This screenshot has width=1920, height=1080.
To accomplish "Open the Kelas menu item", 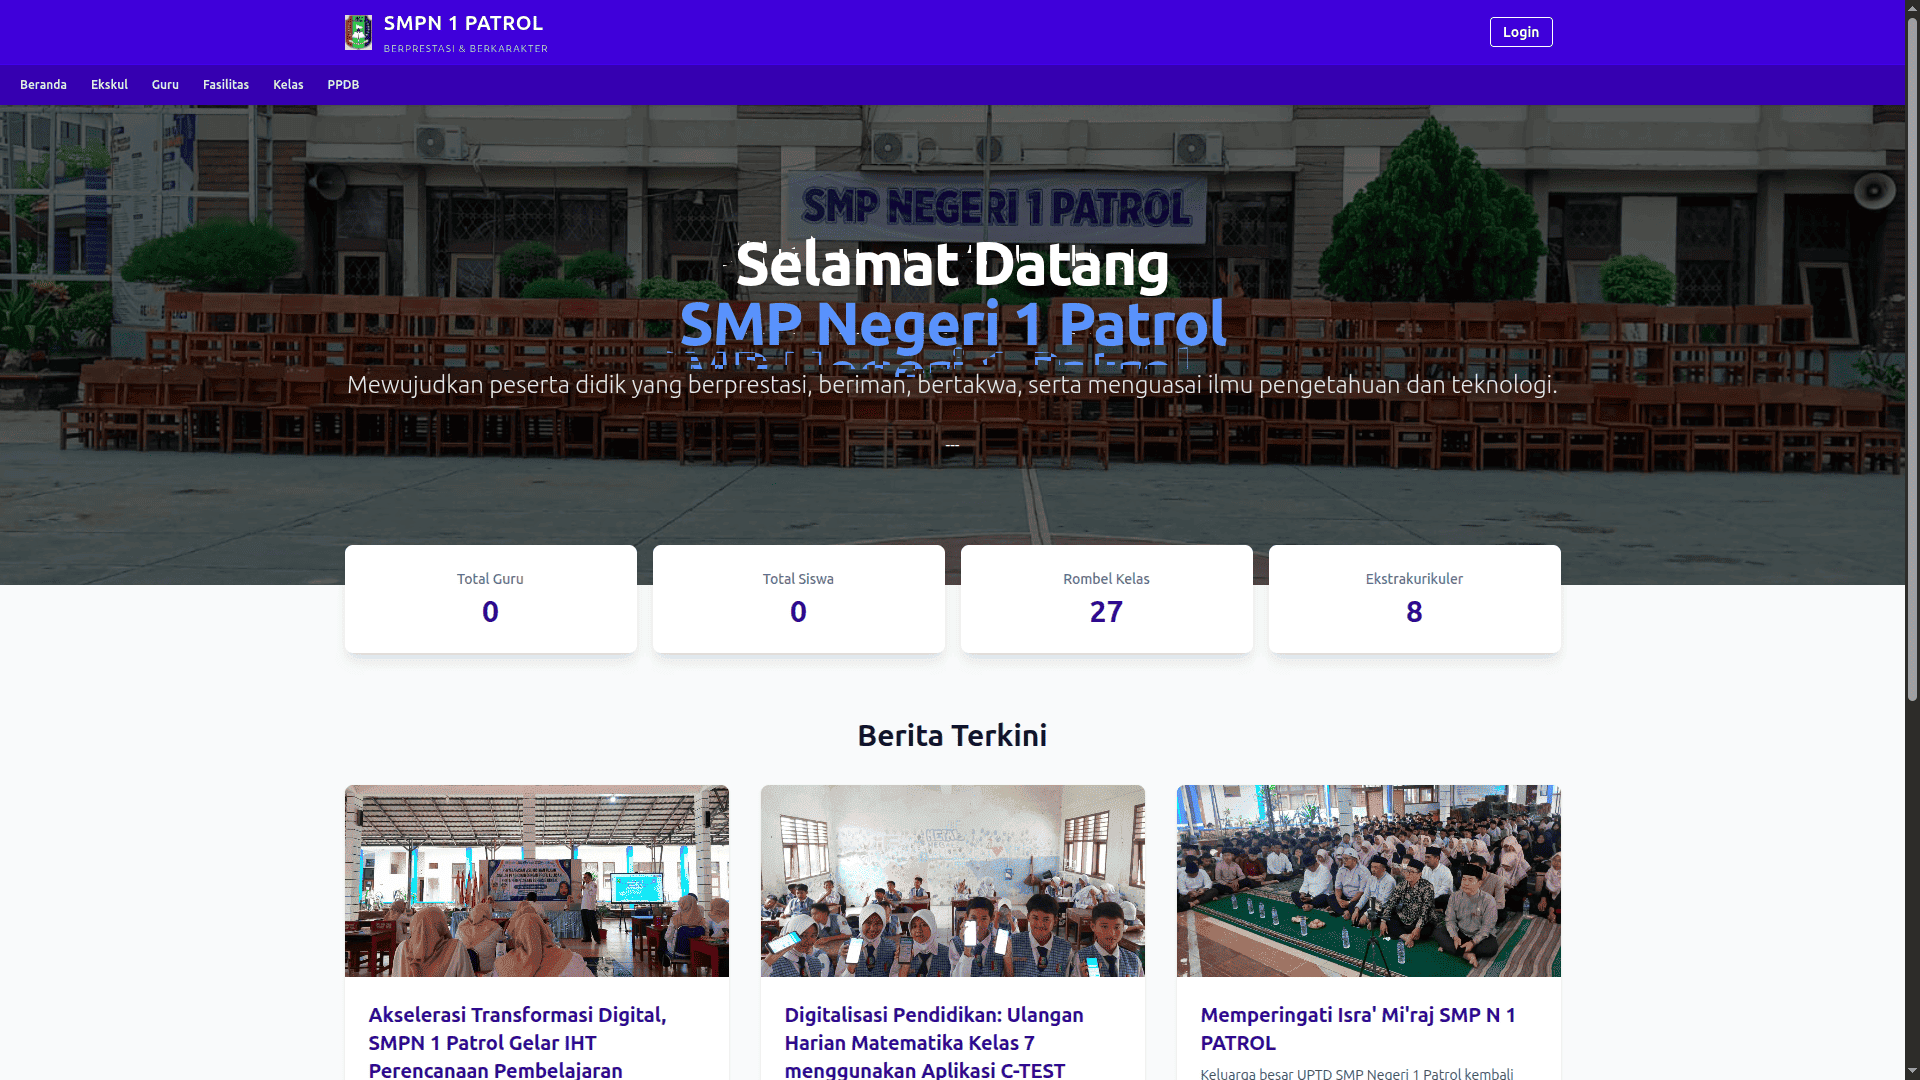I will pos(288,85).
